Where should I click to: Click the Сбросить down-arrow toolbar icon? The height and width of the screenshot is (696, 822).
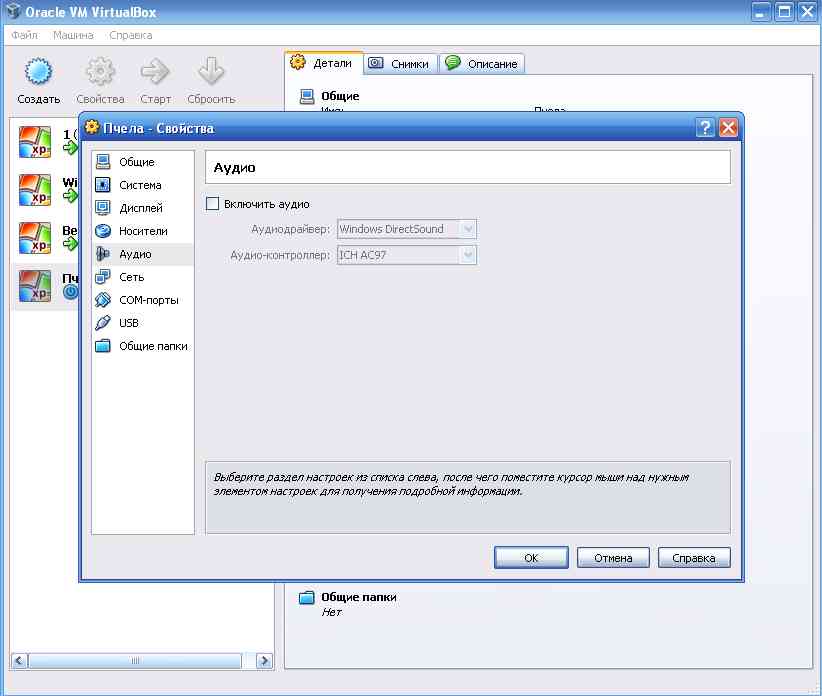click(x=211, y=71)
